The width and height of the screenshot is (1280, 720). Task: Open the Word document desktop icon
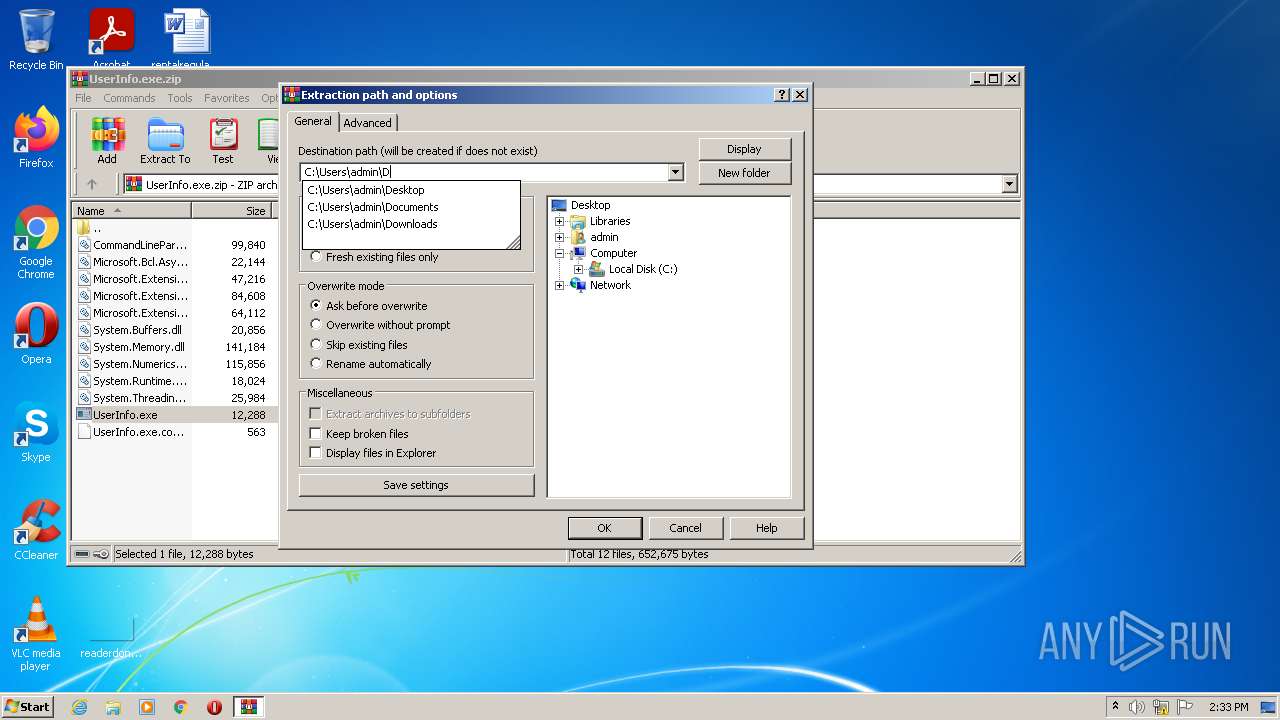(x=186, y=40)
